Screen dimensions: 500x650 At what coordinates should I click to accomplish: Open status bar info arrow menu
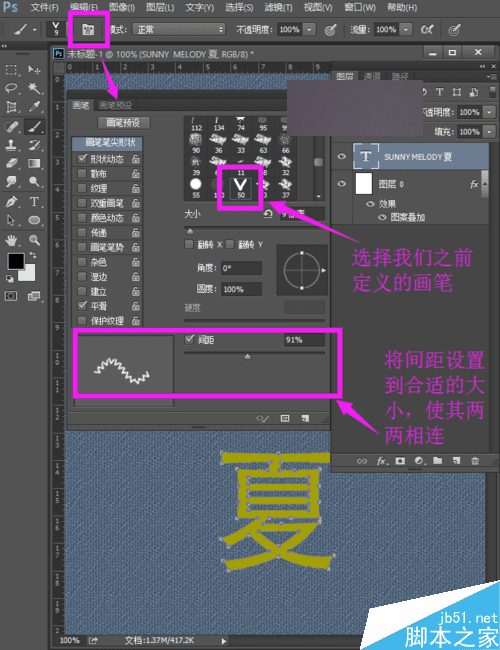coord(224,641)
